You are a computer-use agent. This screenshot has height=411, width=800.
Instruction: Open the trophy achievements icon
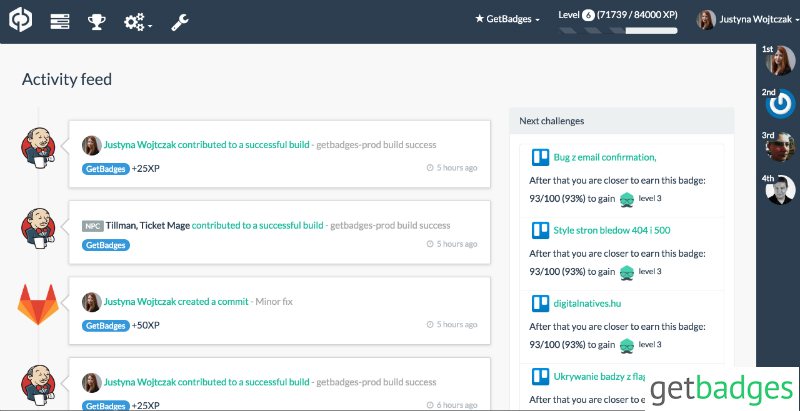coord(97,20)
